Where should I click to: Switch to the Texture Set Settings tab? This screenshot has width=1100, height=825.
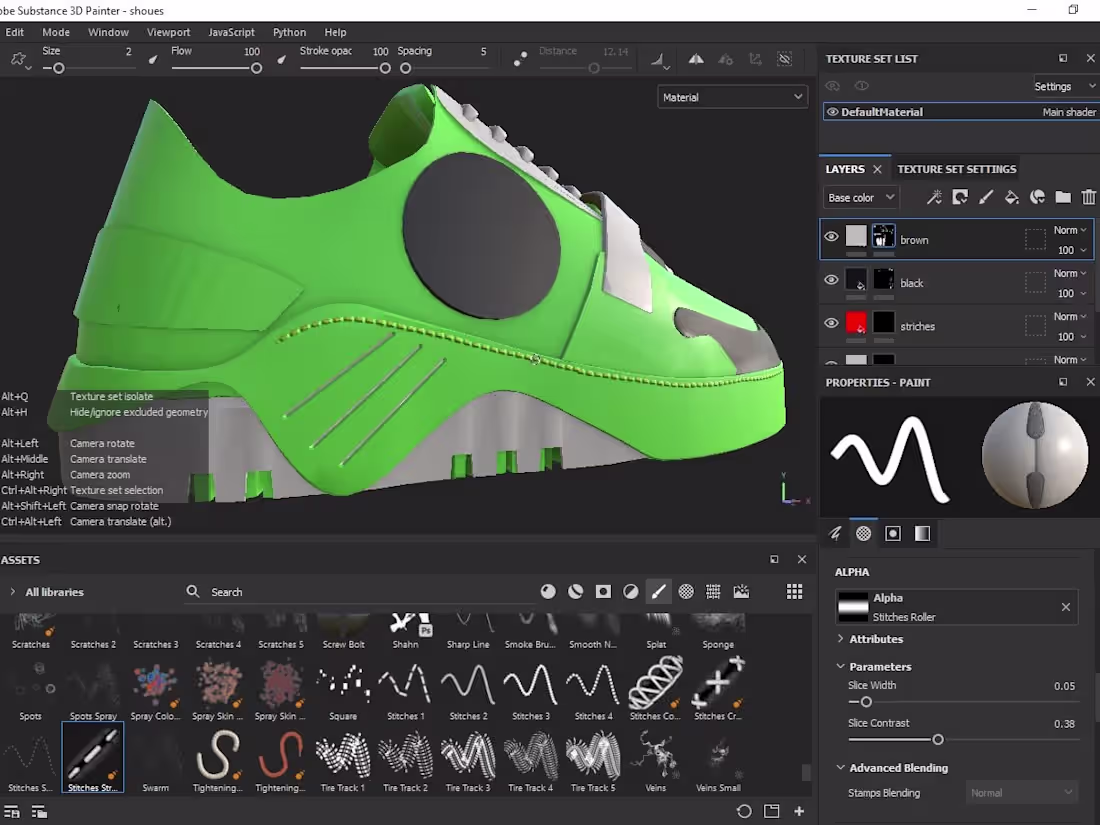(x=956, y=169)
